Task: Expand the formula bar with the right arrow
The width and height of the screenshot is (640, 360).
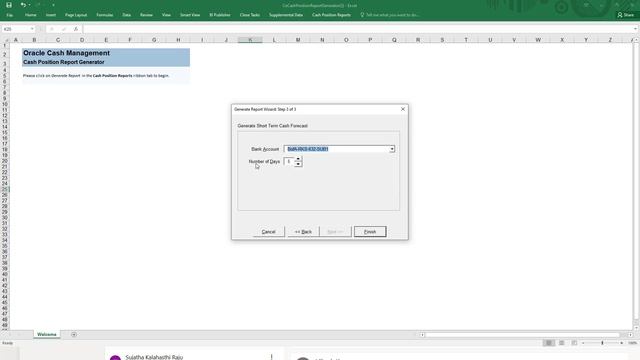Action: click(x=635, y=29)
